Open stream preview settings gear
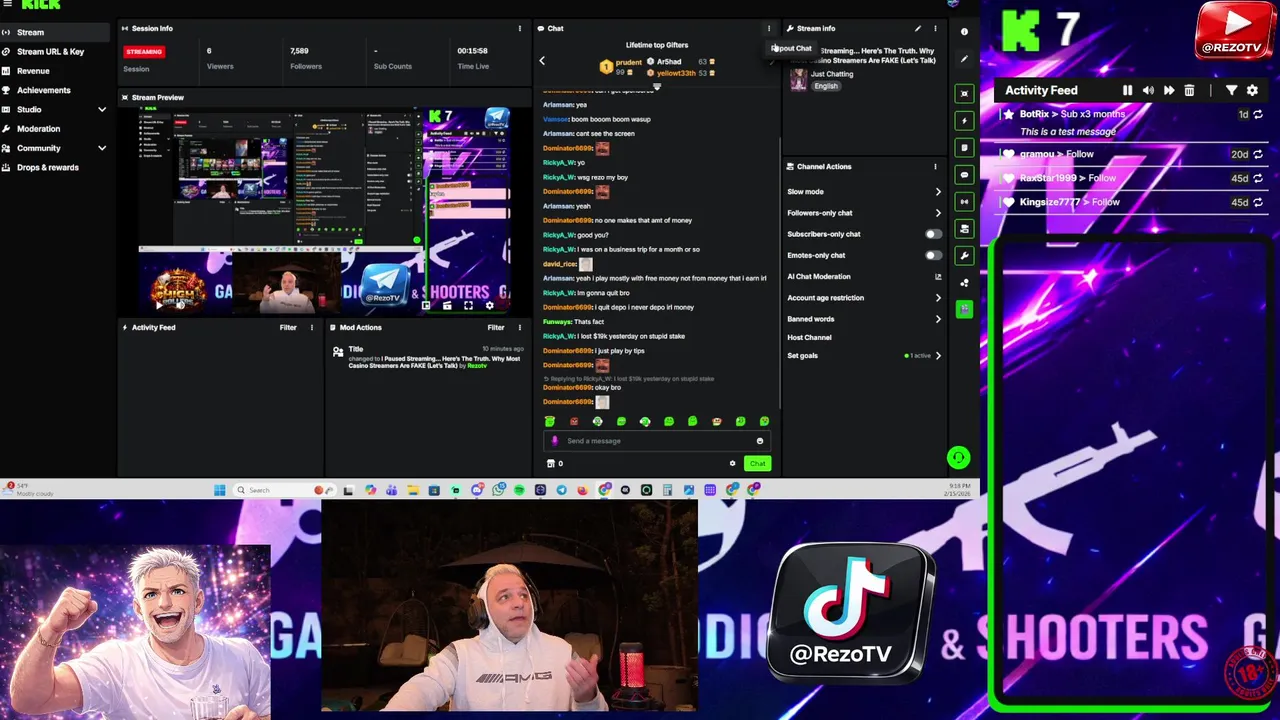1280x720 pixels. coord(489,305)
